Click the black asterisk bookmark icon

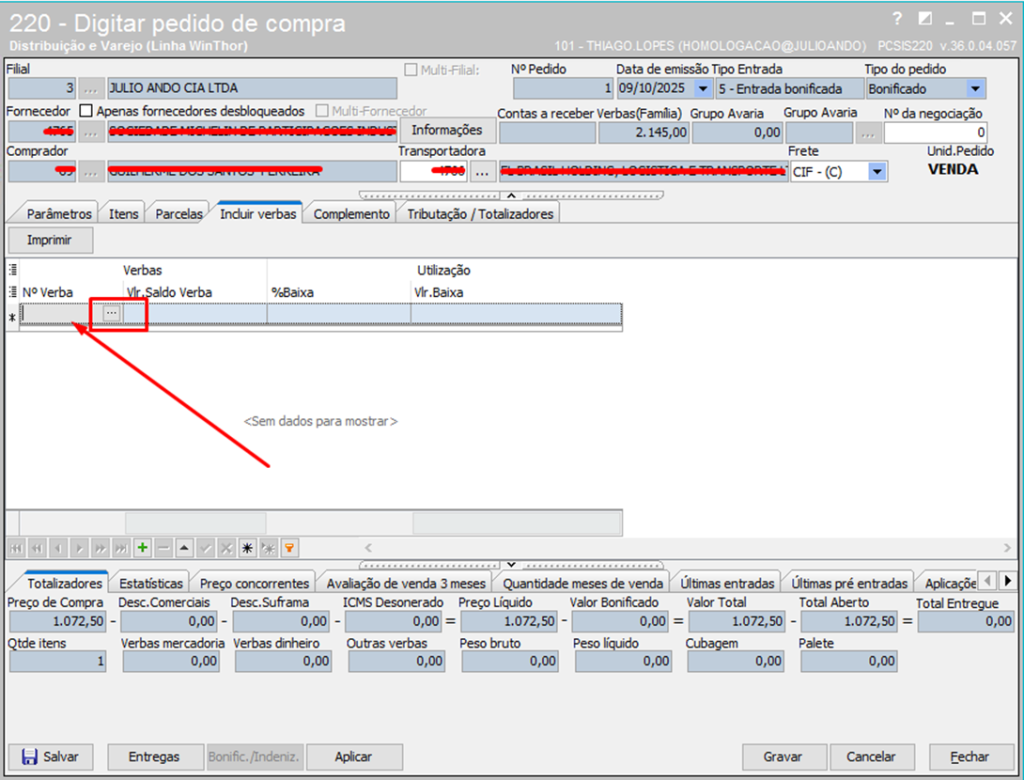247,548
